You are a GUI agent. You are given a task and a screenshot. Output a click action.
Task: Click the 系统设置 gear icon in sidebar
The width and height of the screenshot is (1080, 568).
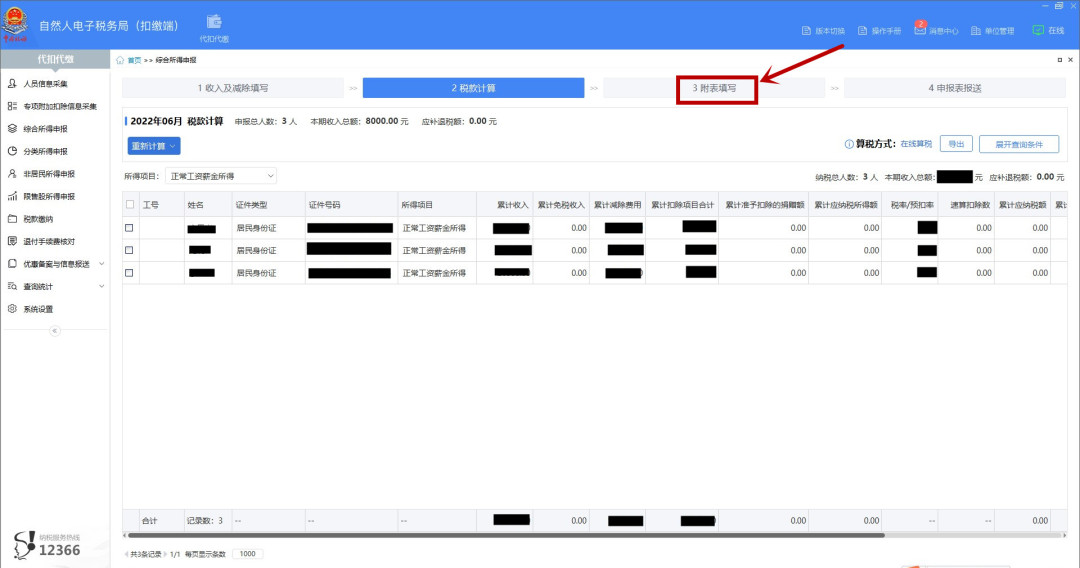point(13,309)
